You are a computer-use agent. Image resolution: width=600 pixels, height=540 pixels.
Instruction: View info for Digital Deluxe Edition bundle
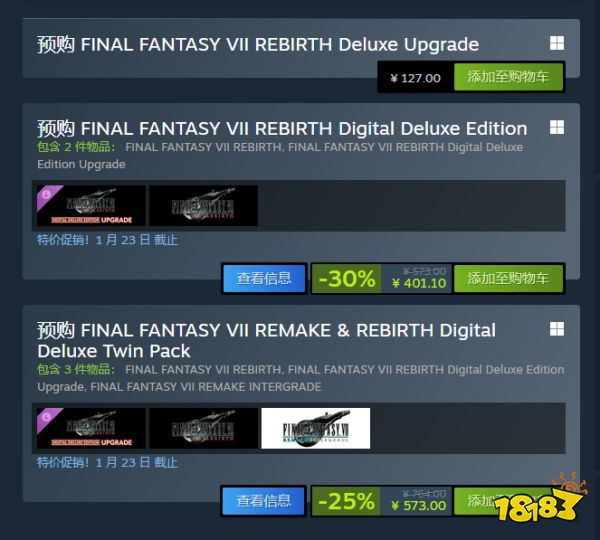264,278
